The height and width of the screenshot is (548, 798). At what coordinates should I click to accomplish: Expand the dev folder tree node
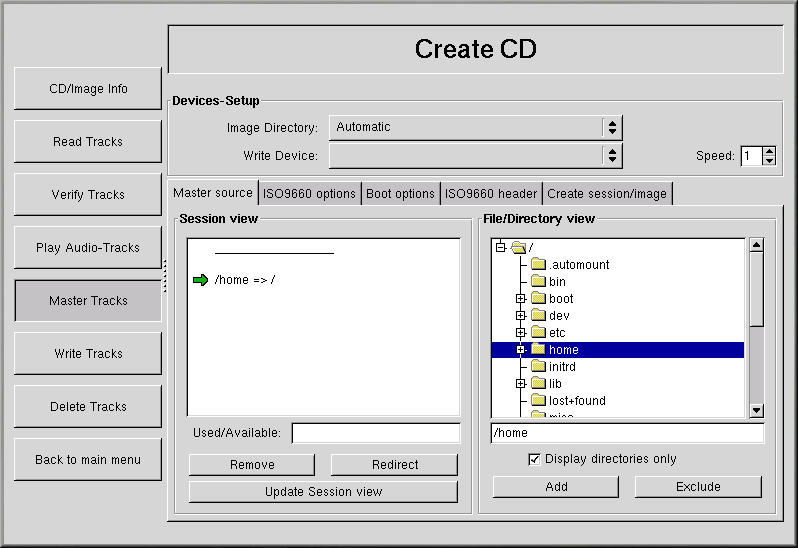pos(520,316)
